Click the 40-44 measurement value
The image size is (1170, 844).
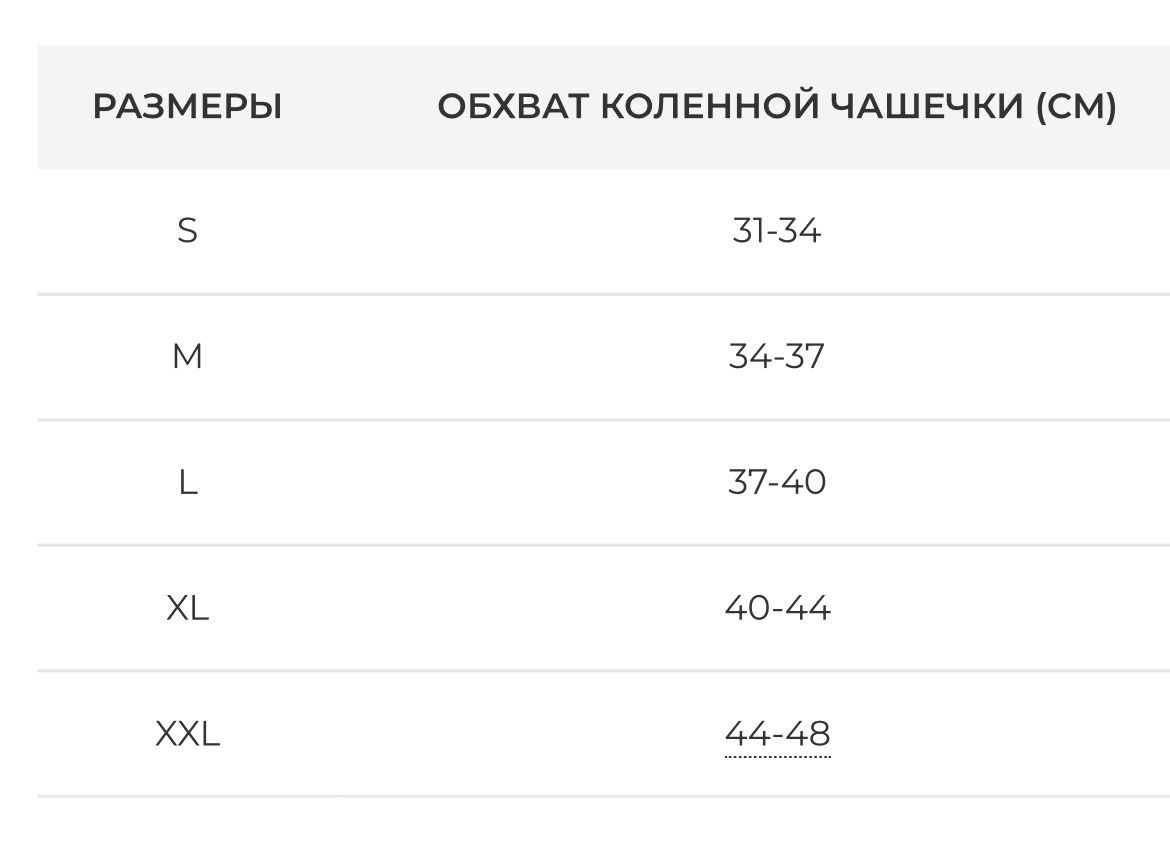(776, 608)
